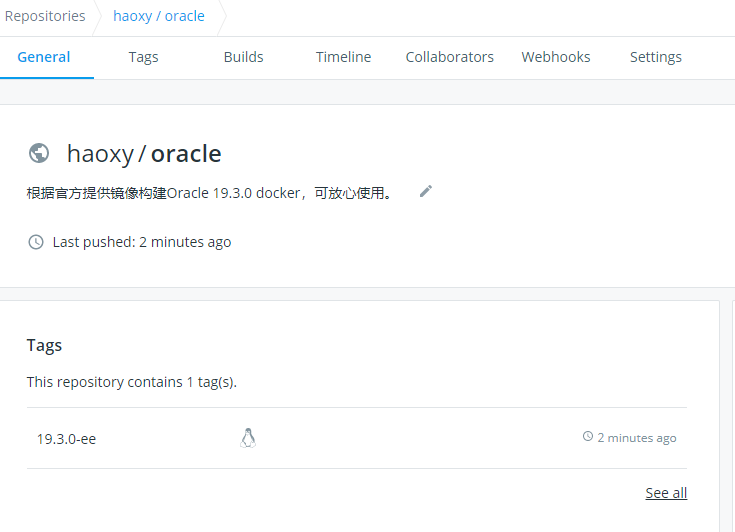735x532 pixels.
Task: Click the clock icon next to Last pushed
Action: tap(36, 242)
